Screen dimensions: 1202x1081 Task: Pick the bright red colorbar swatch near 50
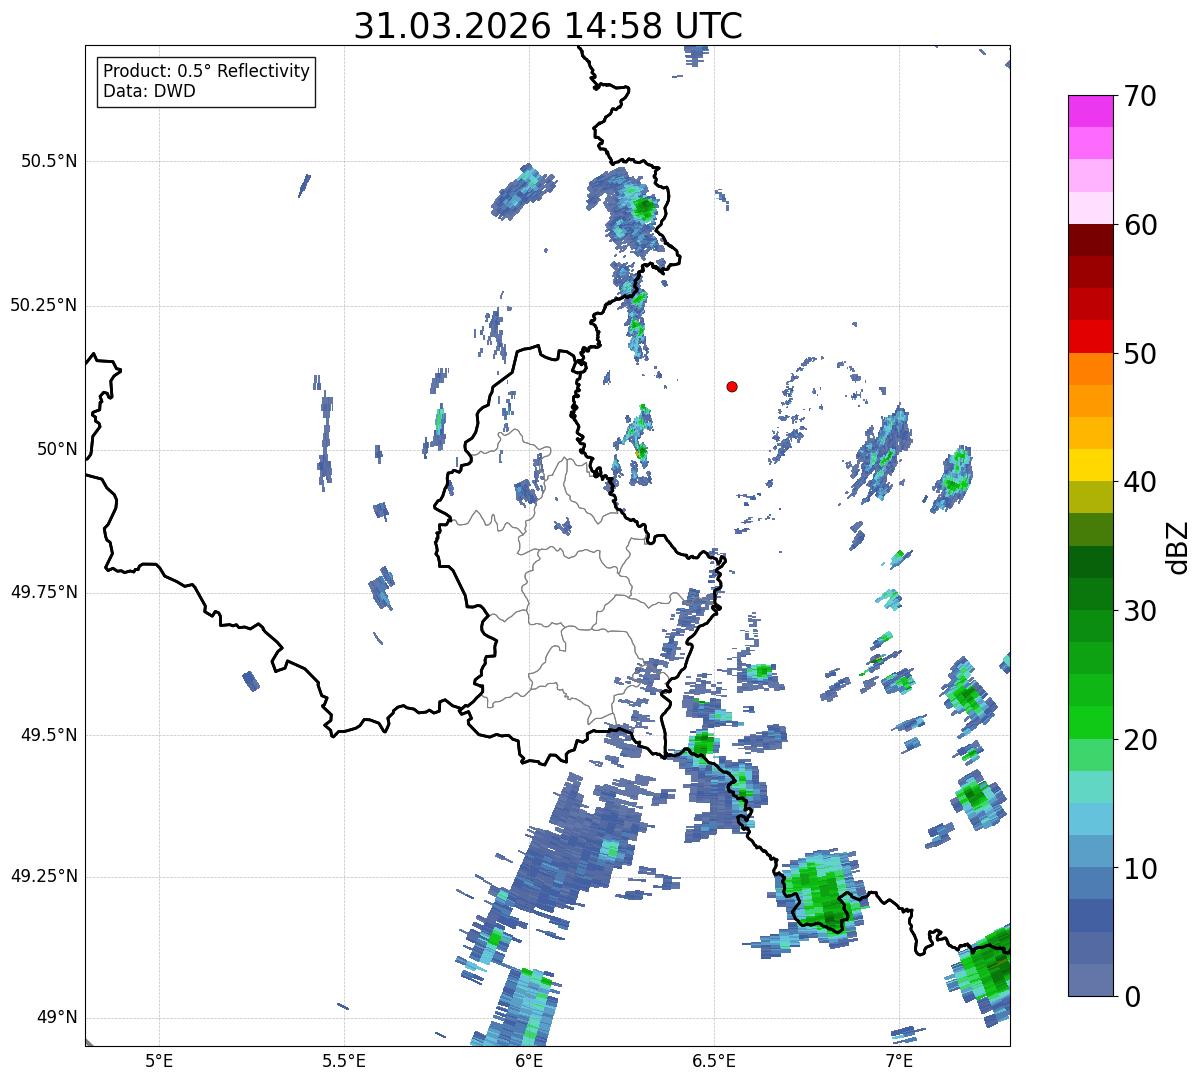pos(1090,336)
